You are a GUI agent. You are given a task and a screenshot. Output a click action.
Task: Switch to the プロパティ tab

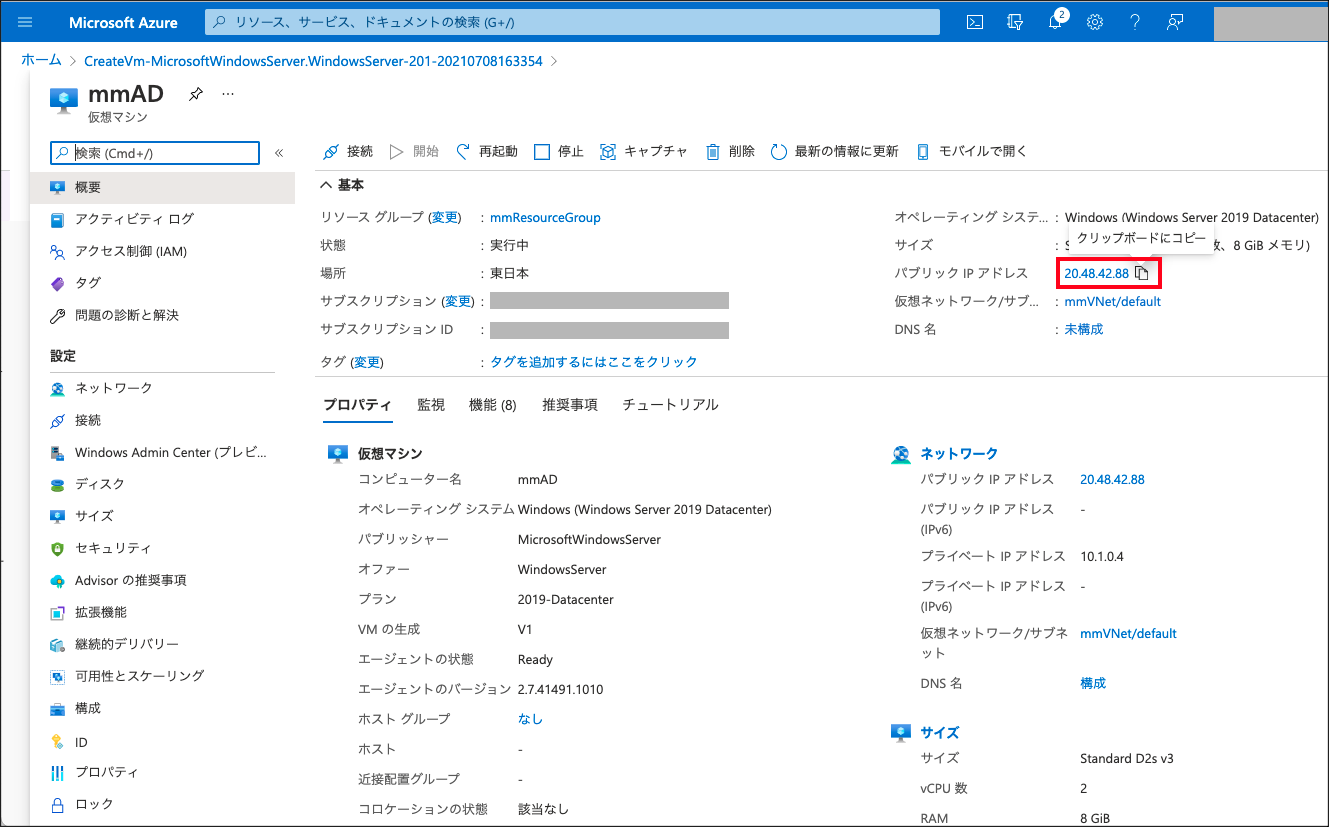pyautogui.click(x=358, y=405)
